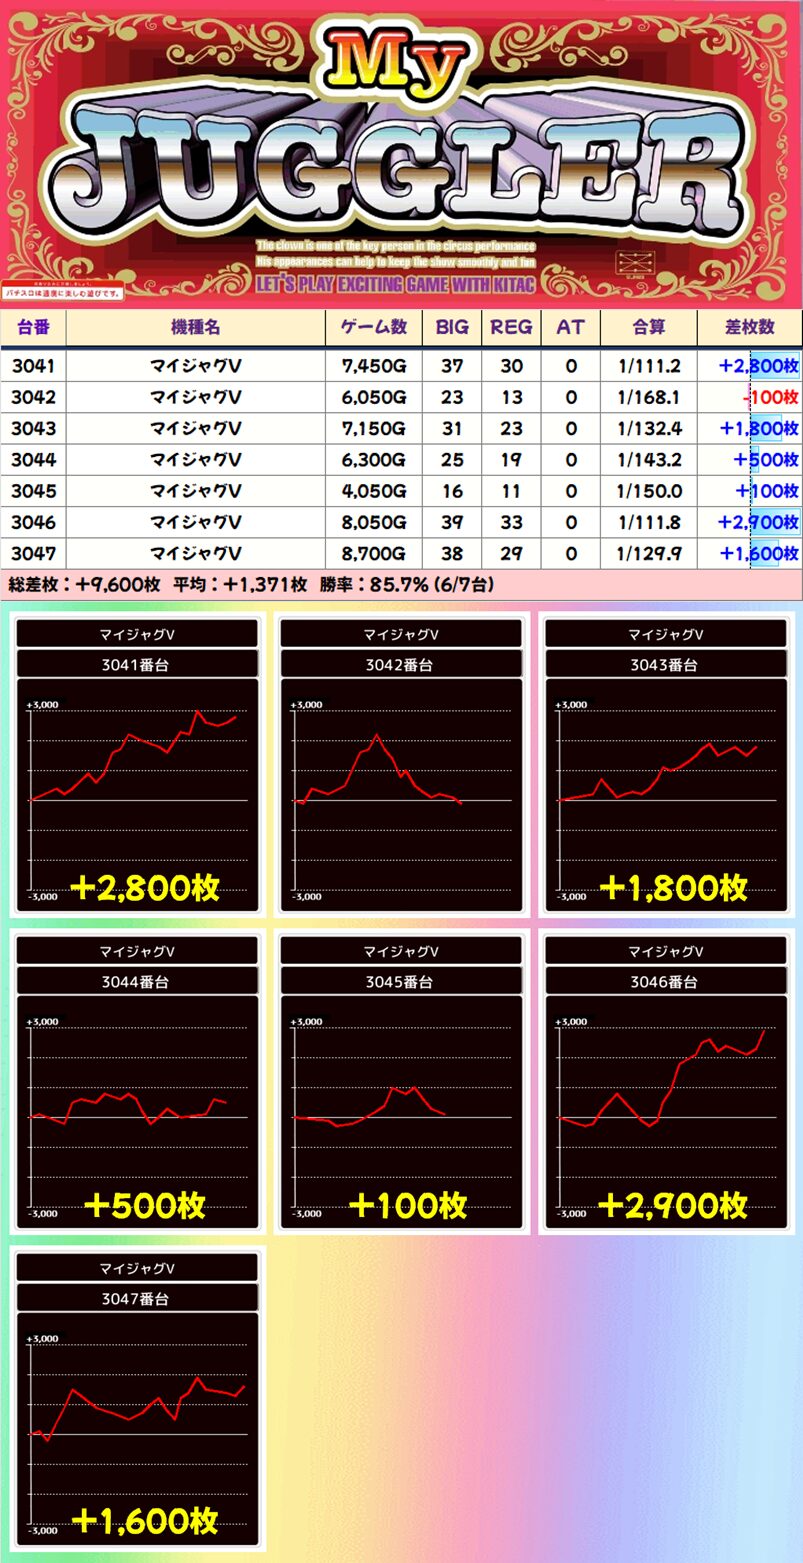Click the 6,050G game count cell
Screen dimensions: 803x1563
click(x=374, y=397)
